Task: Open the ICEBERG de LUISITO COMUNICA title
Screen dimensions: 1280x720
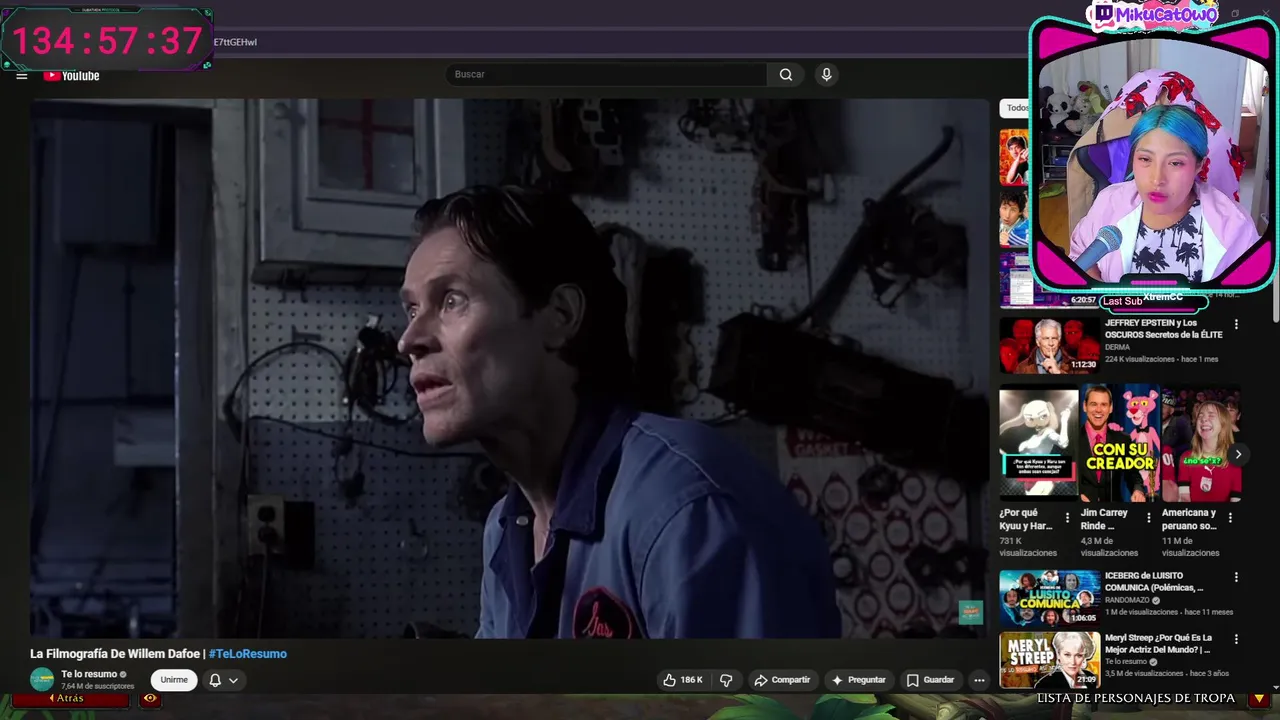Action: click(1154, 582)
